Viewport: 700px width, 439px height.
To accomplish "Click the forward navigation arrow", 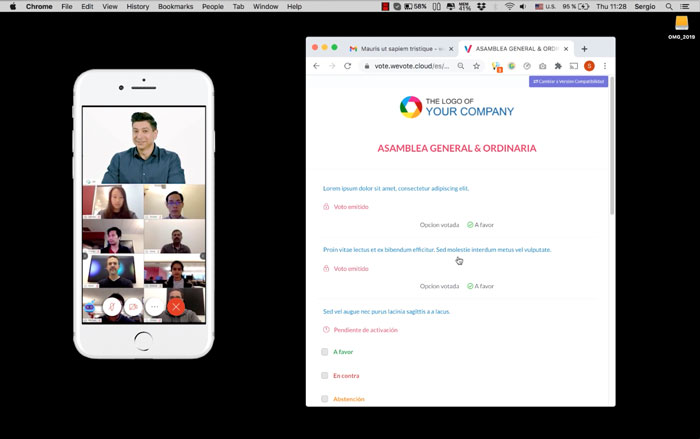I will point(332,66).
